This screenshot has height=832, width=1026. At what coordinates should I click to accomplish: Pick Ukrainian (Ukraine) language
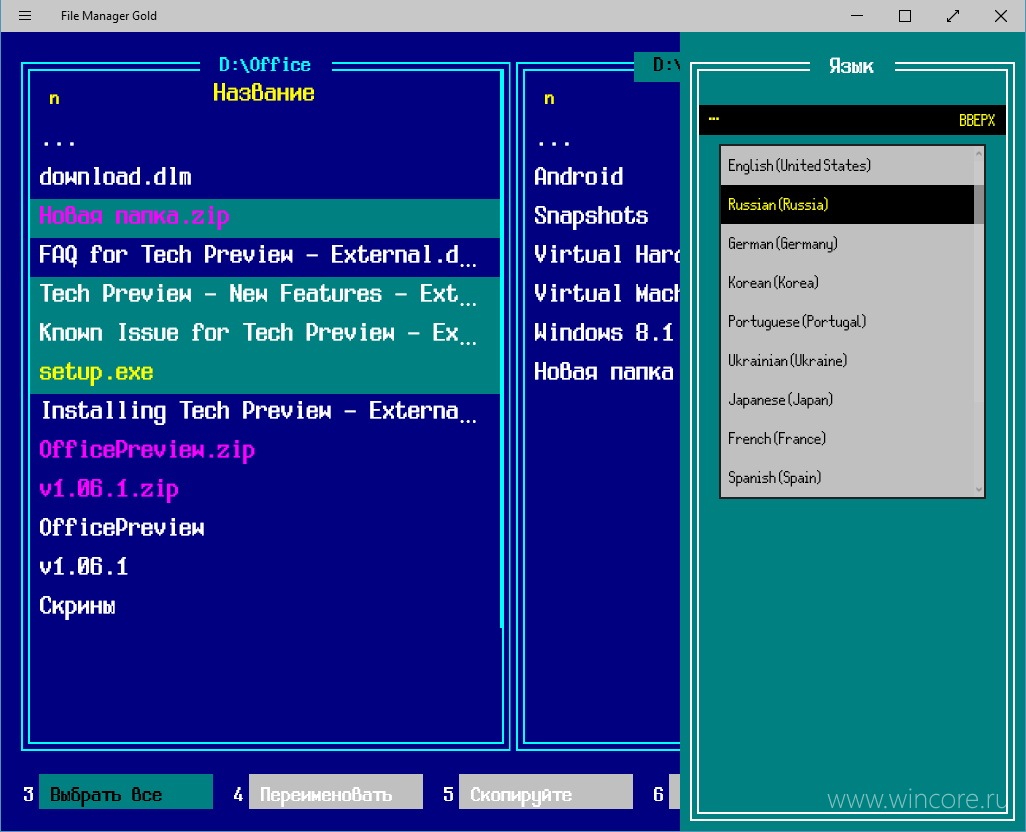(847, 360)
